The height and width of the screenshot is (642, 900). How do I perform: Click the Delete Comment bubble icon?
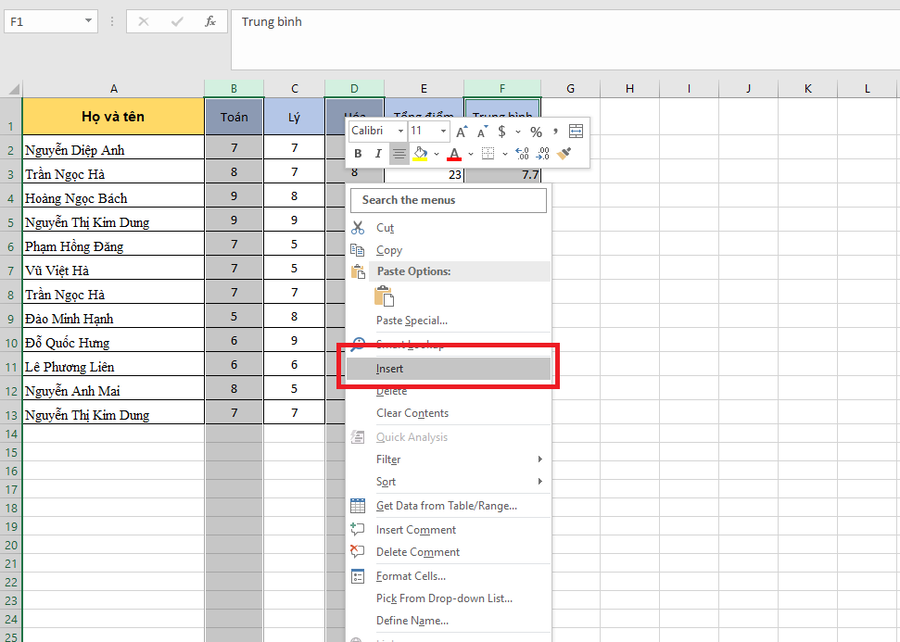[x=358, y=551]
